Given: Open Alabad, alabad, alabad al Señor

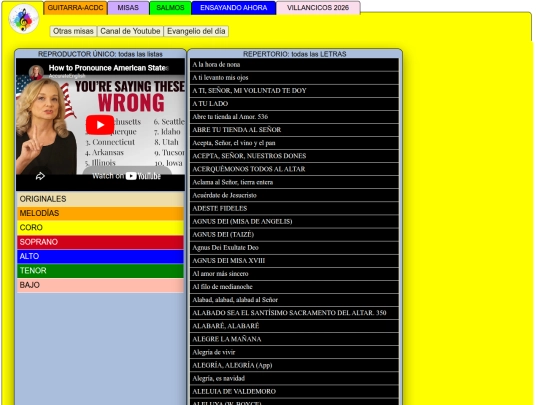Looking at the screenshot, I should (294, 300).
